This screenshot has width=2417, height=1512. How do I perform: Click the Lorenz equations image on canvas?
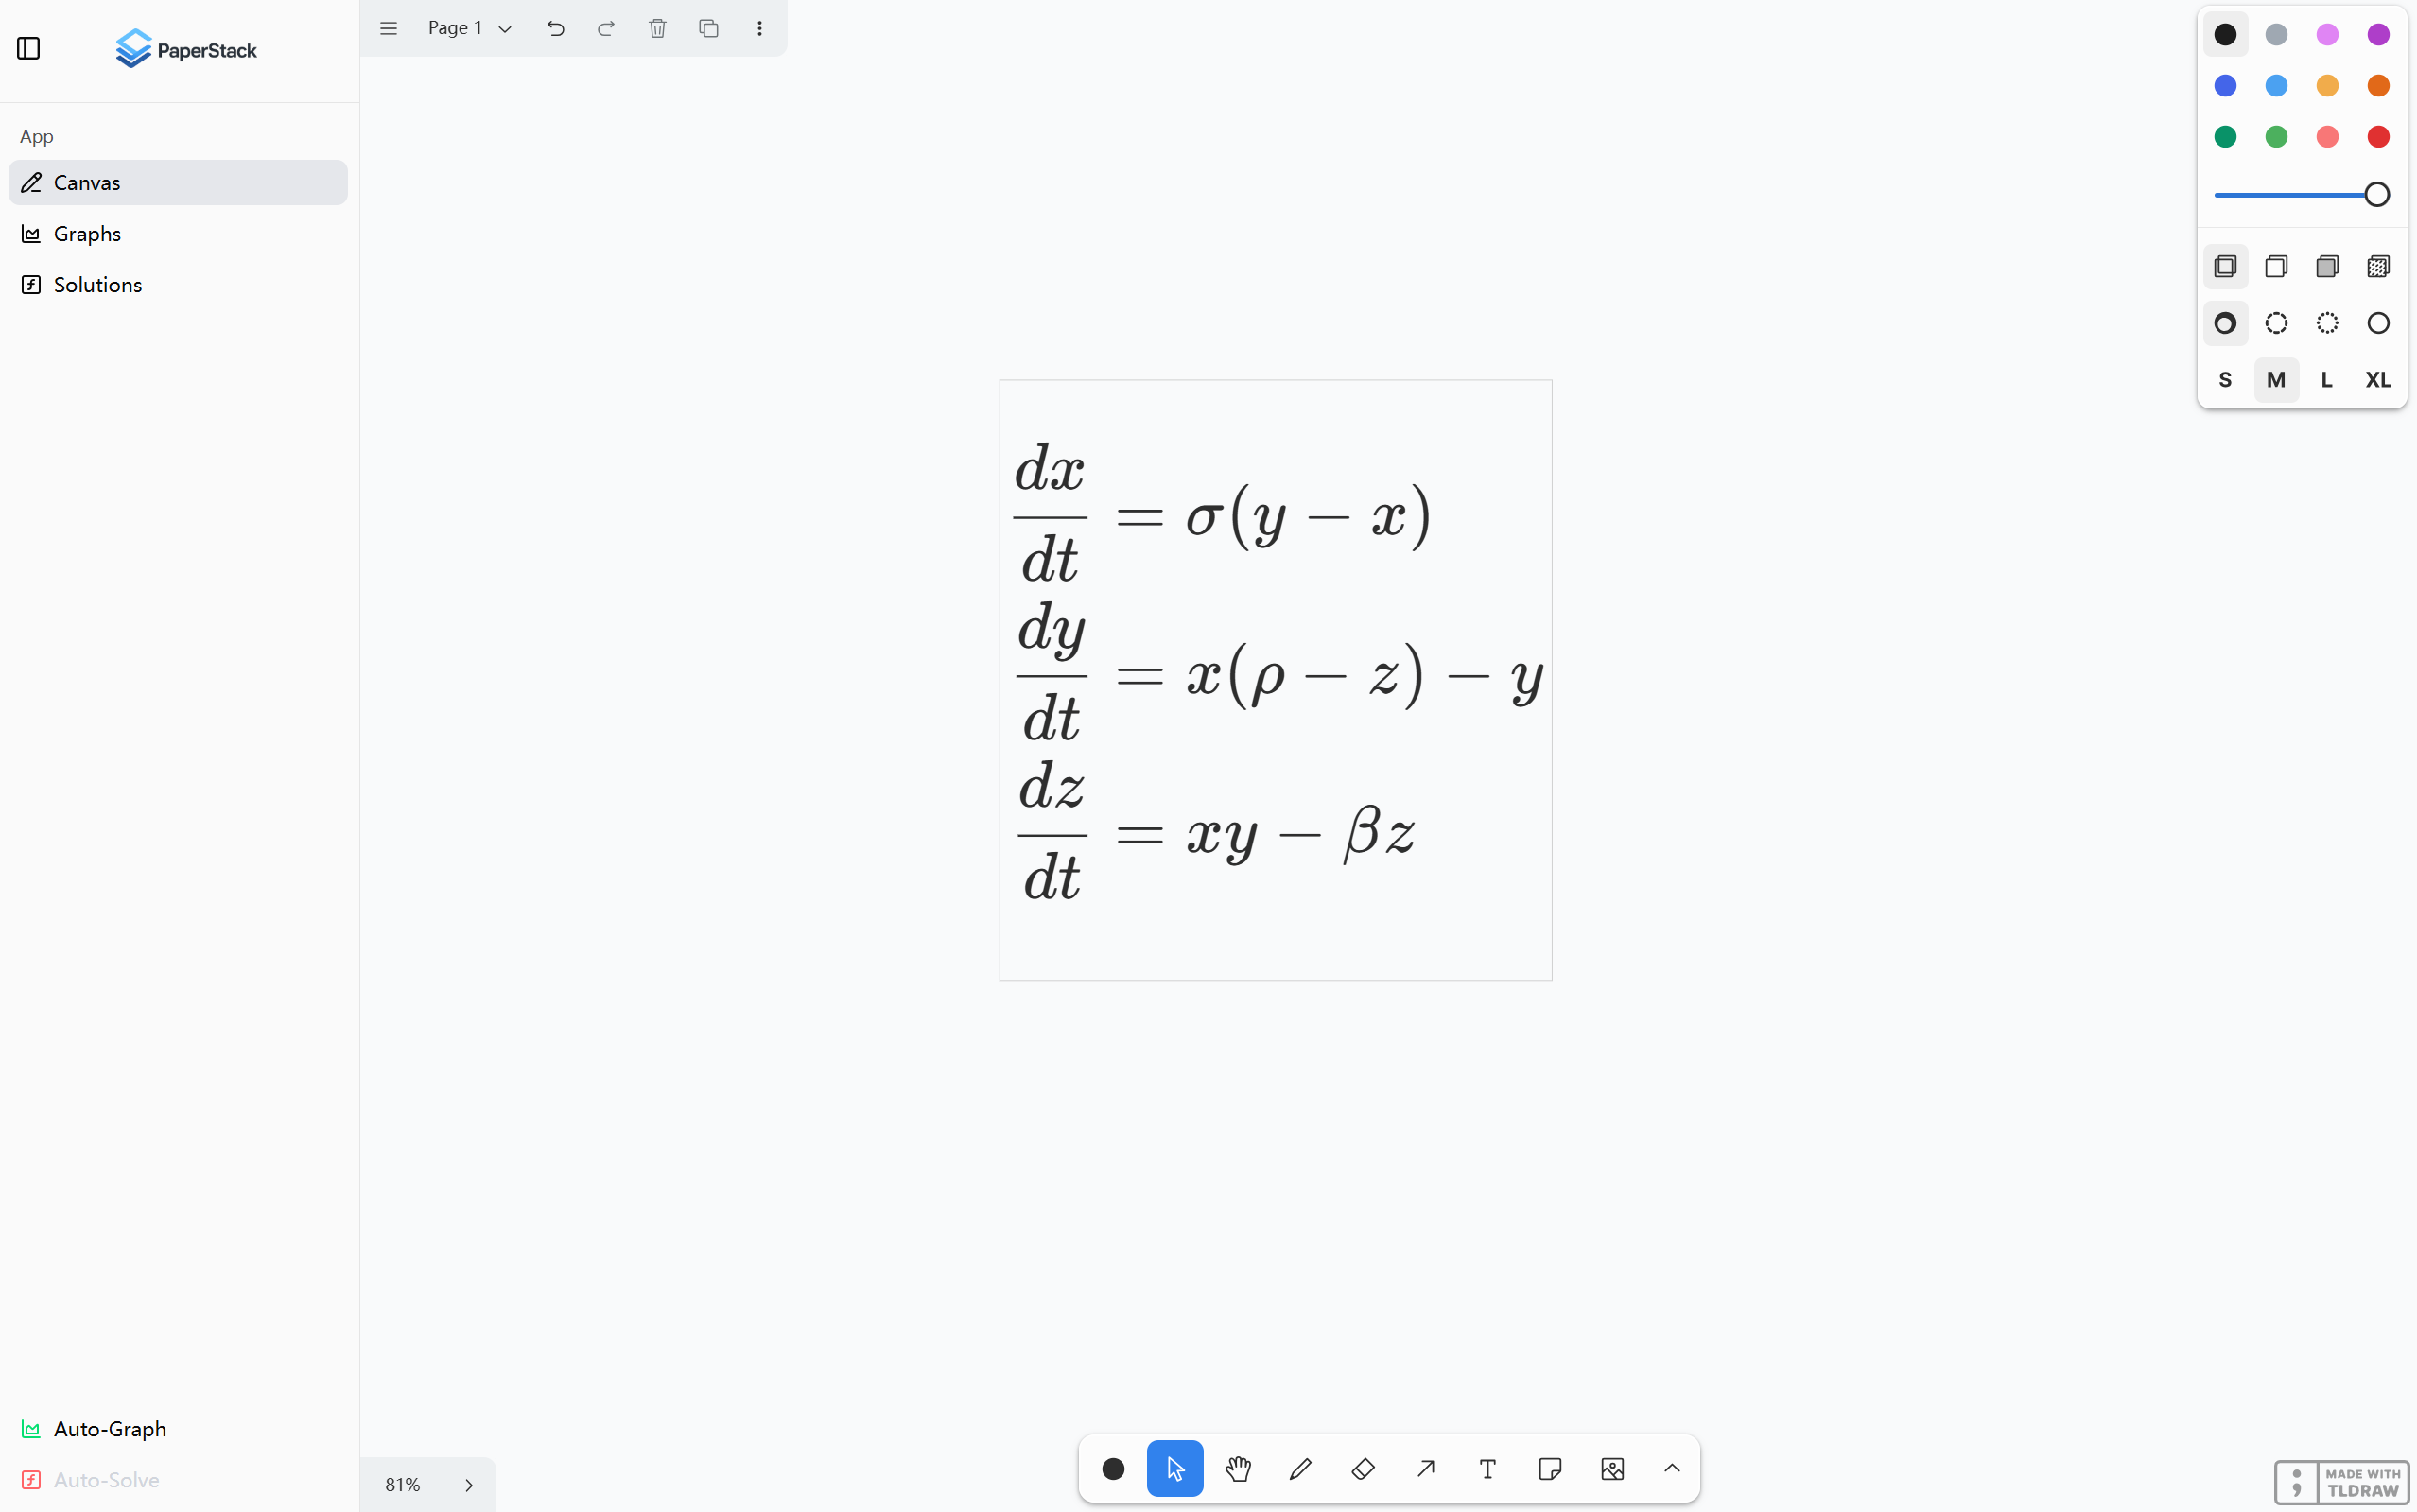tap(1275, 680)
